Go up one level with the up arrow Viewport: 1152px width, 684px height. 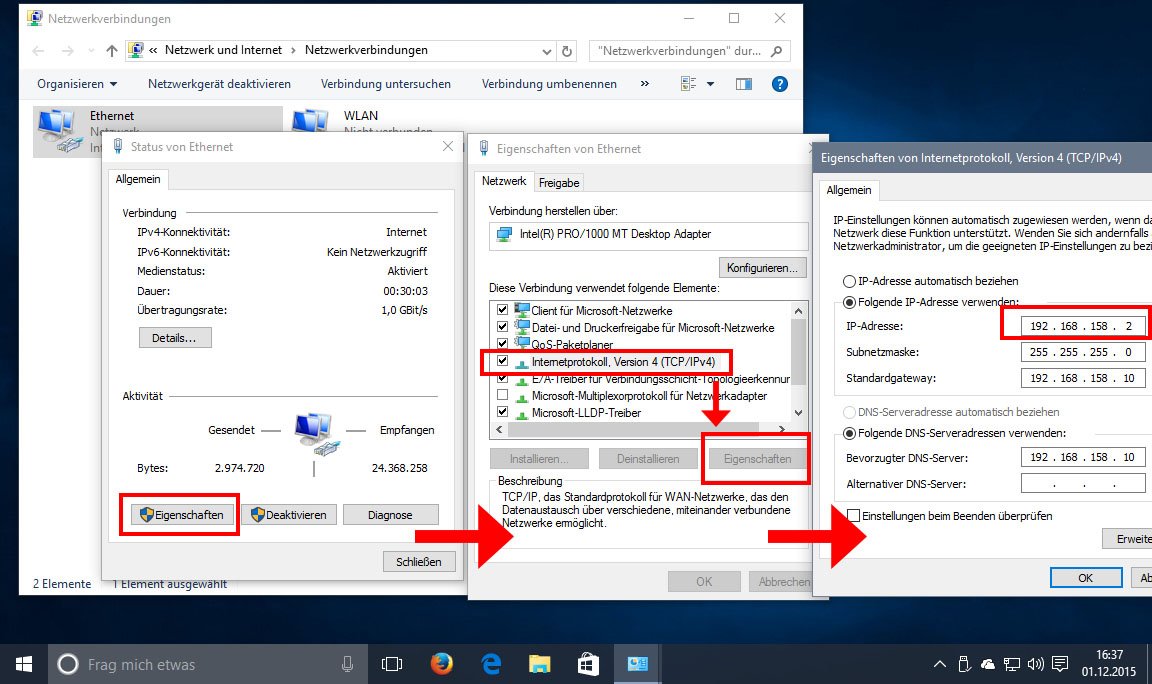[112, 51]
